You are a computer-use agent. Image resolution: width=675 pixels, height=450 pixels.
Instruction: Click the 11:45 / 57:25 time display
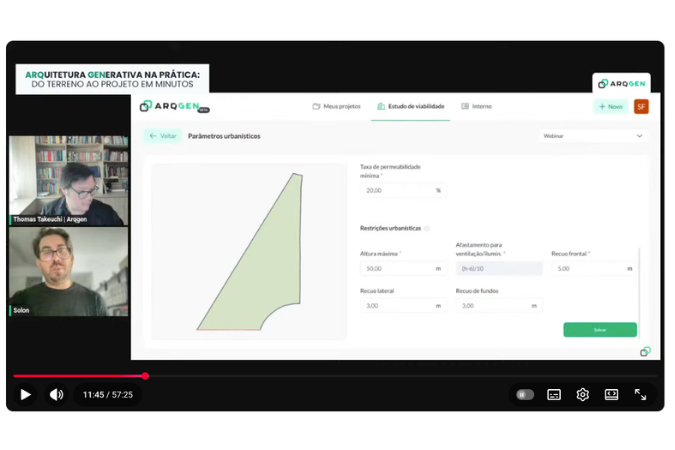[108, 395]
